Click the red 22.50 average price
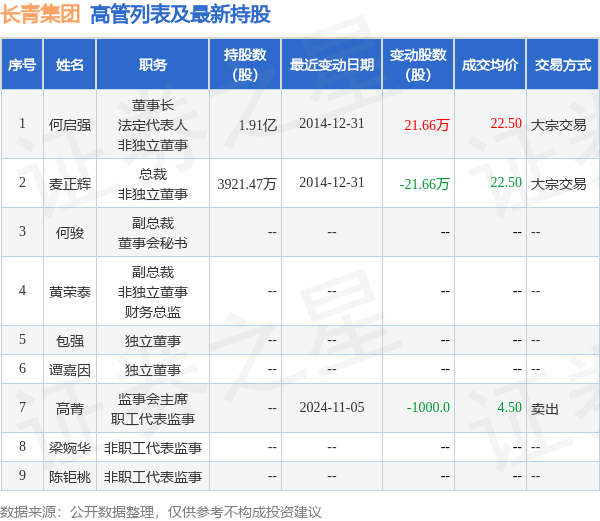This screenshot has height=521, width=600. click(506, 123)
